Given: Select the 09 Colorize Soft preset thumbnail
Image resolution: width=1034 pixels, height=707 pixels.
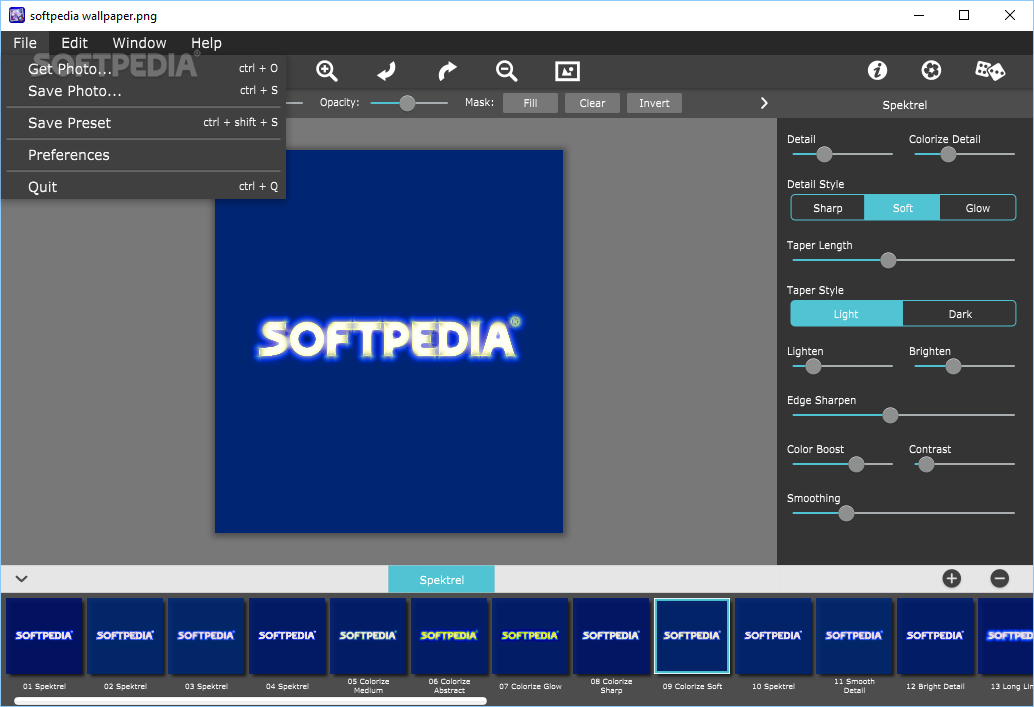Looking at the screenshot, I should 692,636.
